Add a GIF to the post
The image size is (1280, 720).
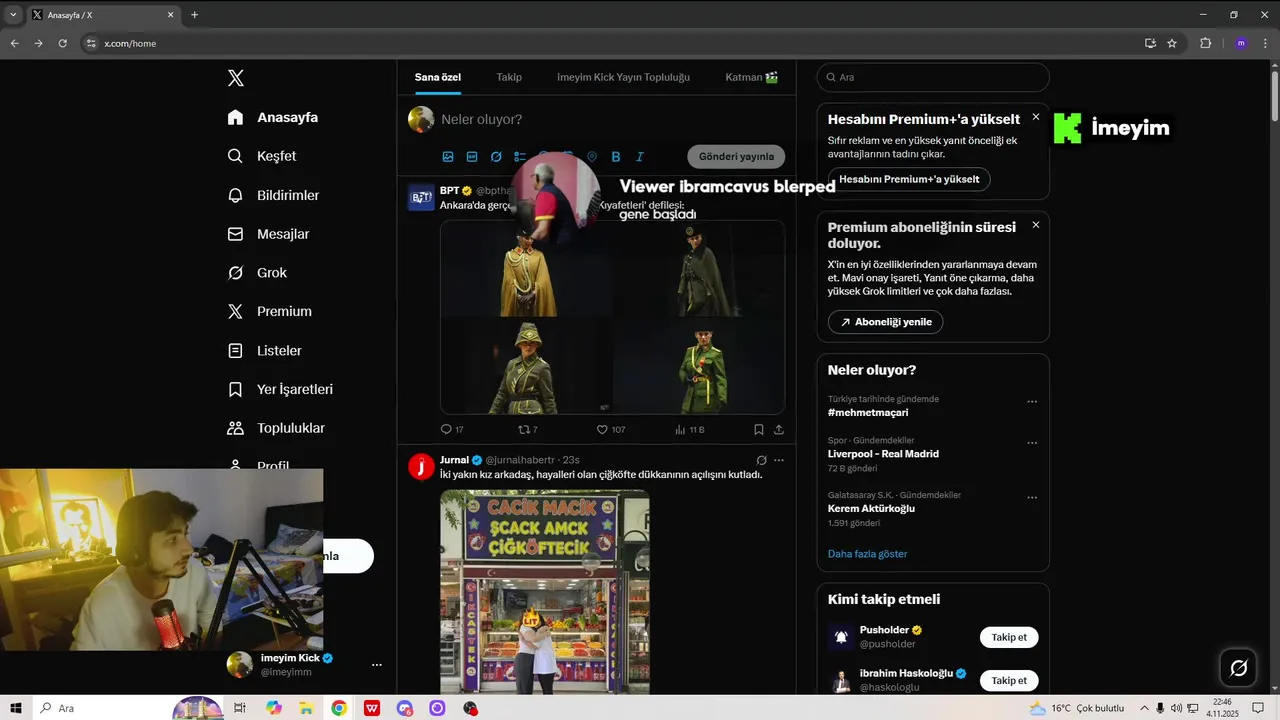[472, 157]
